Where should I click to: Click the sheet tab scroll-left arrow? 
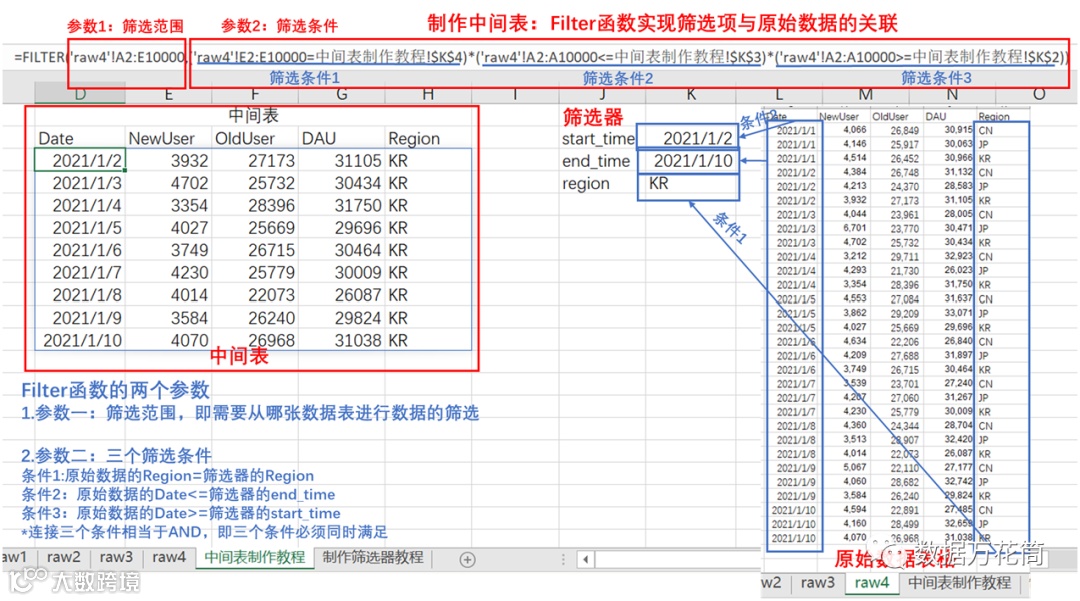pos(585,559)
